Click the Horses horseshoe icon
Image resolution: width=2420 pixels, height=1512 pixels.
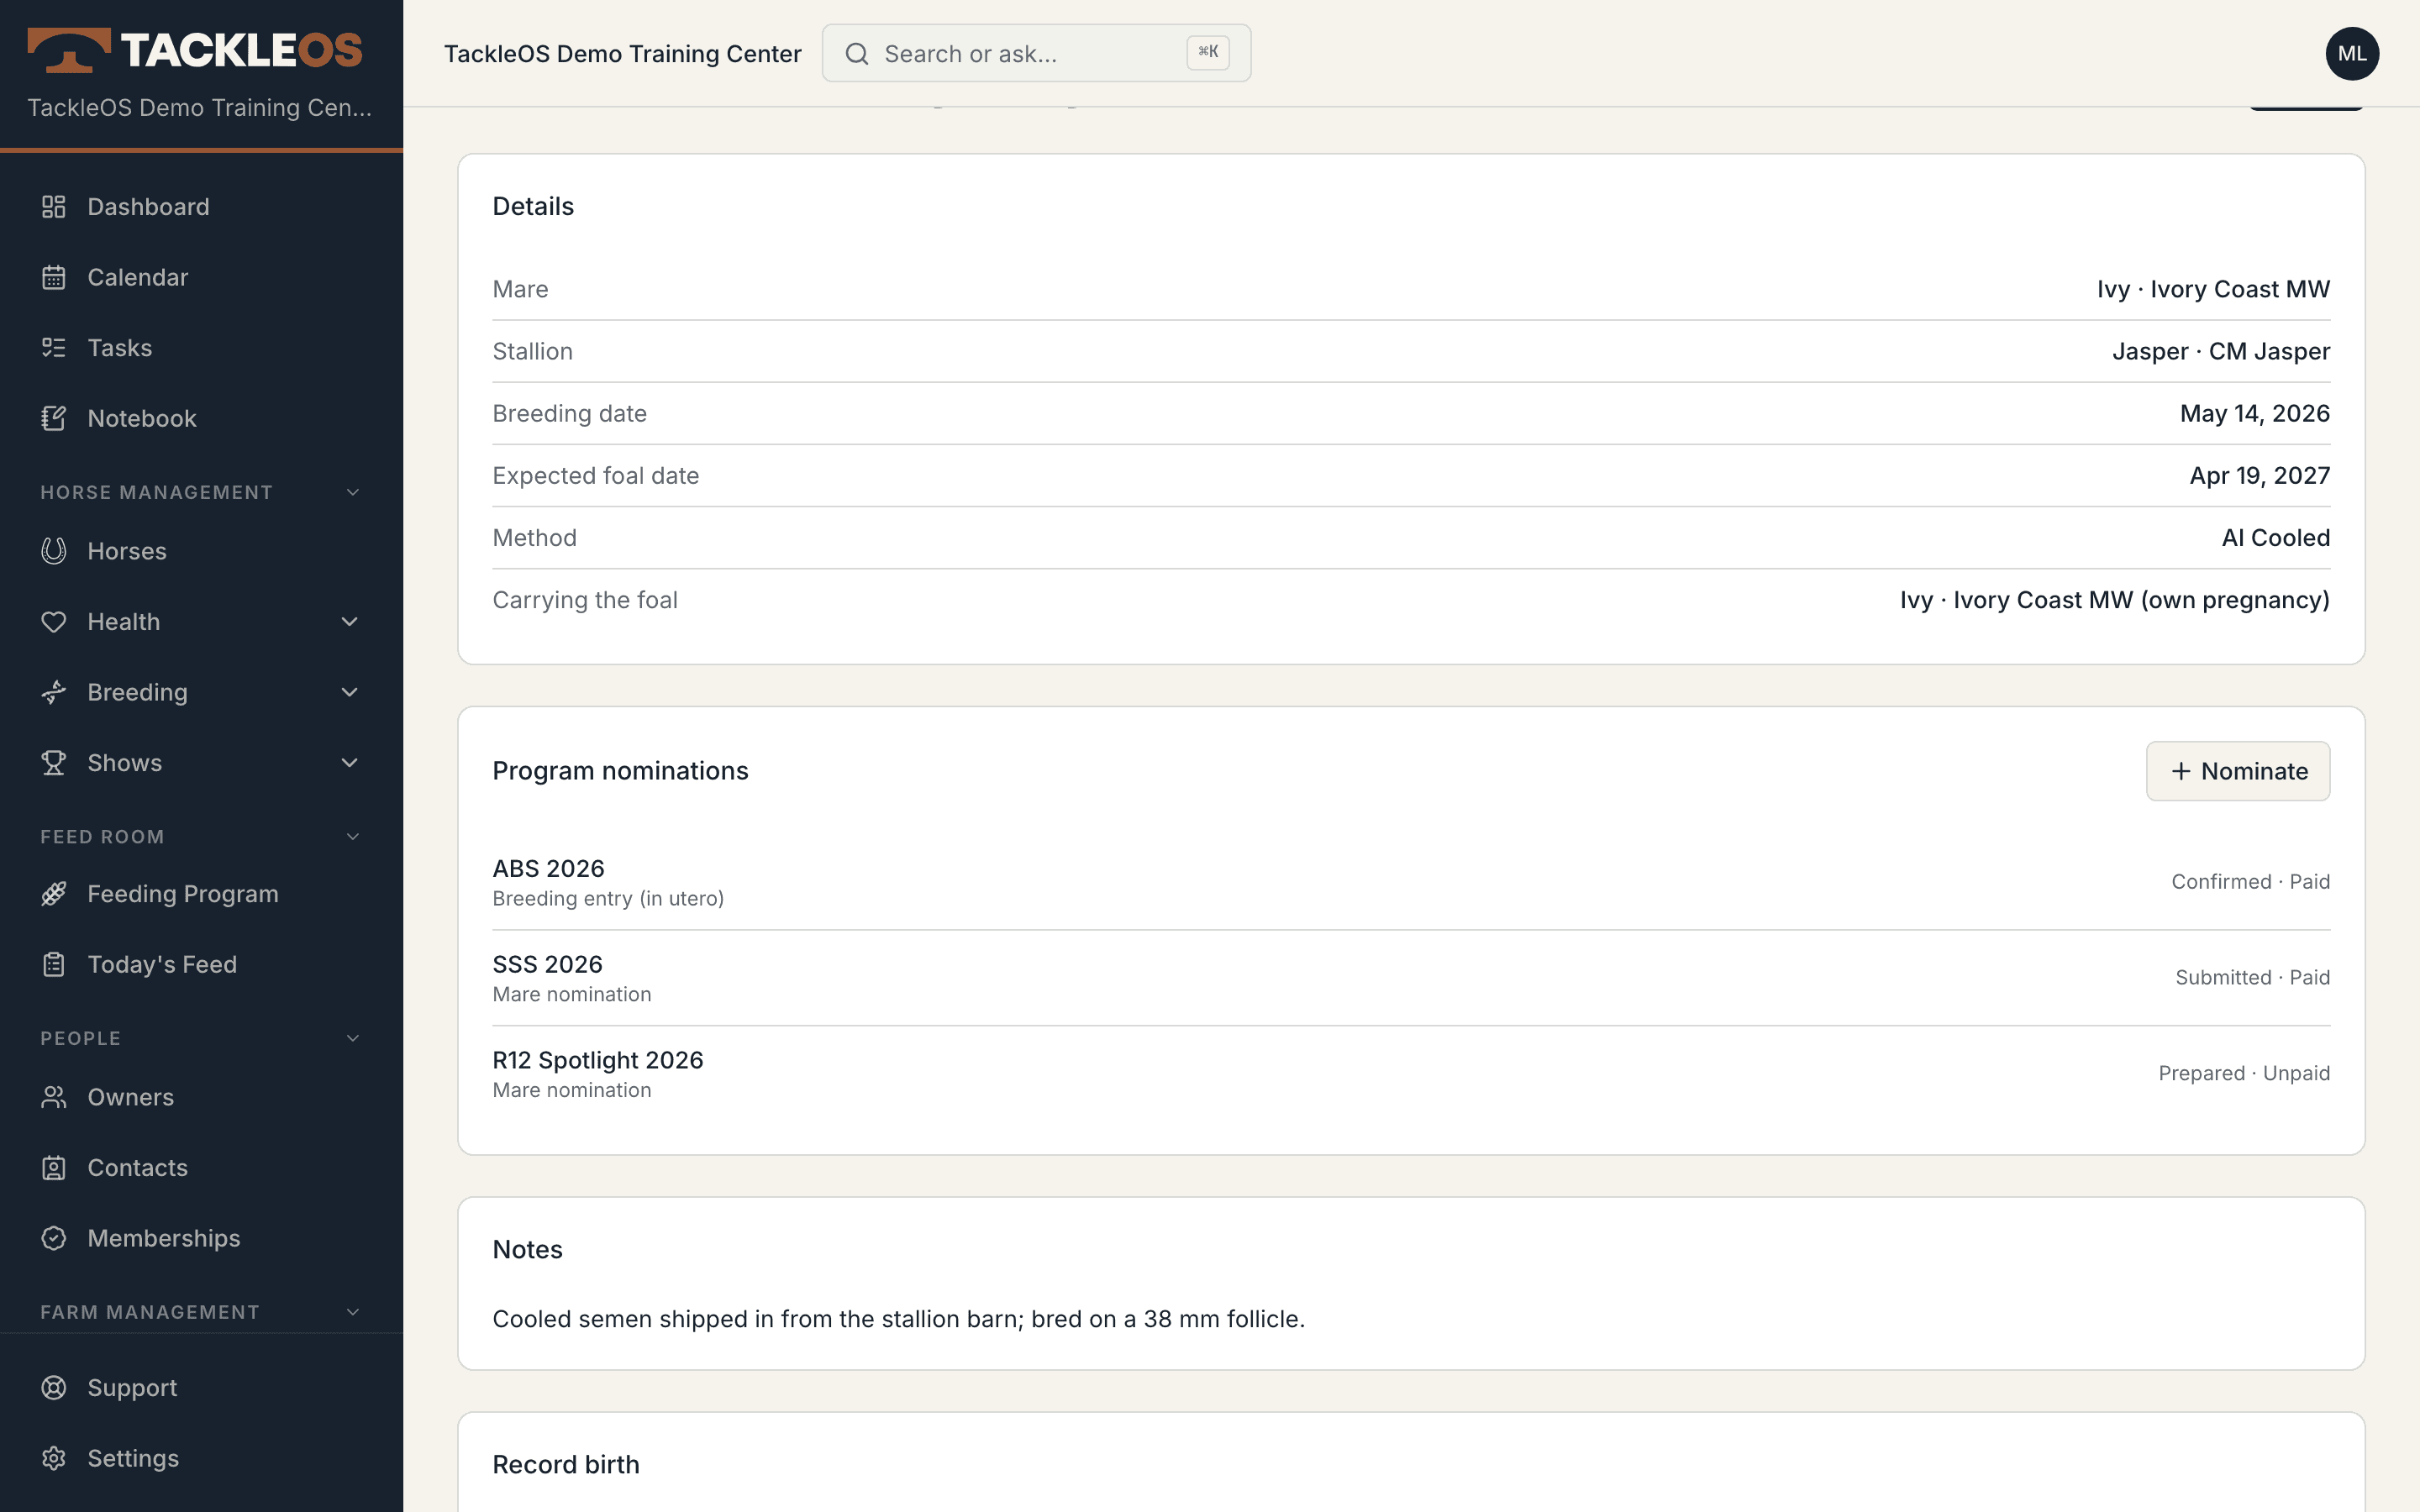pos(54,551)
